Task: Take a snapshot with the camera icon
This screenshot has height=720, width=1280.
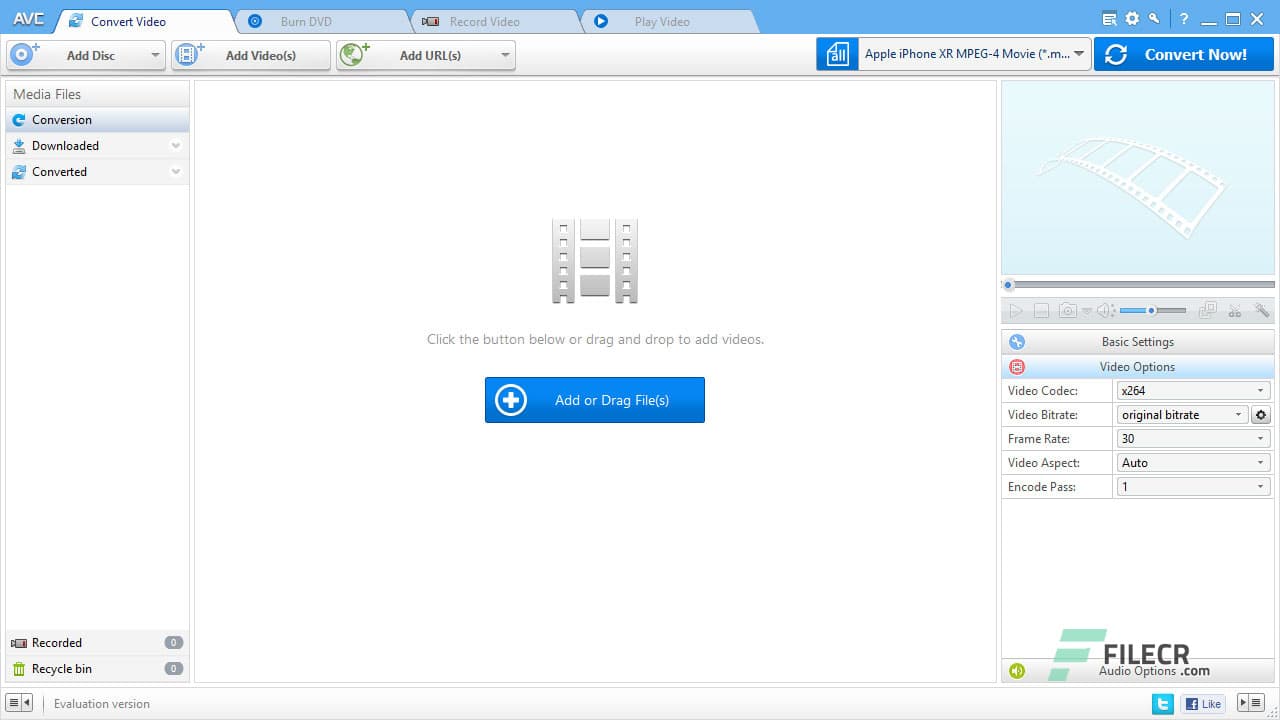Action: tap(1068, 310)
